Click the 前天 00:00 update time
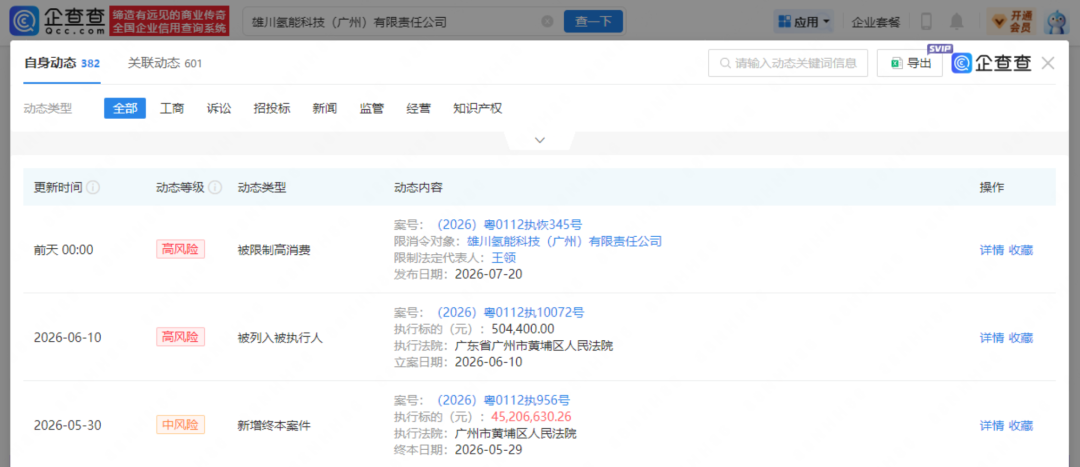This screenshot has width=1080, height=467. point(63,250)
